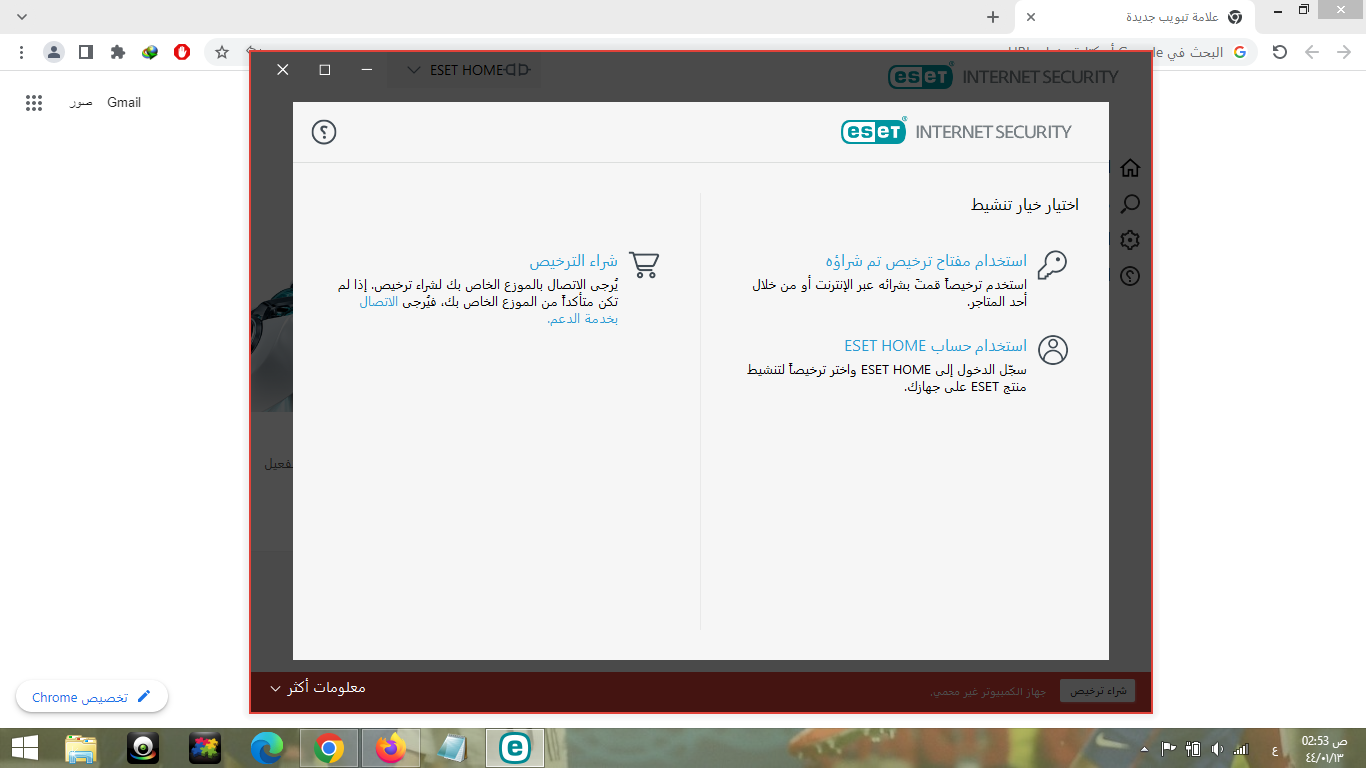The image size is (1366, 768).
Task: Click the تخصيص Chrome customize button
Action: click(x=92, y=697)
